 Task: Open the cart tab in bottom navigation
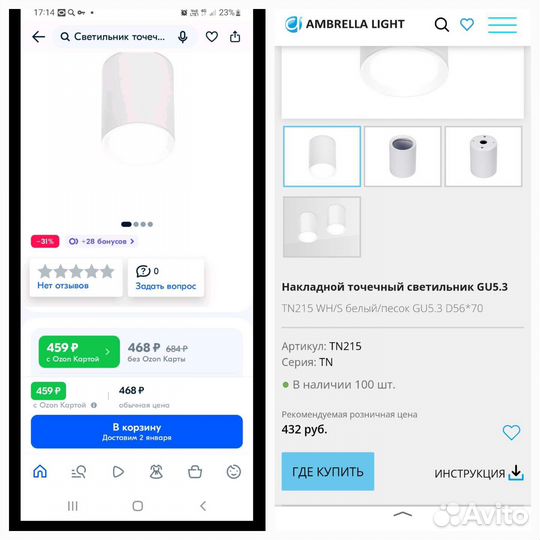pyautogui.click(x=195, y=471)
